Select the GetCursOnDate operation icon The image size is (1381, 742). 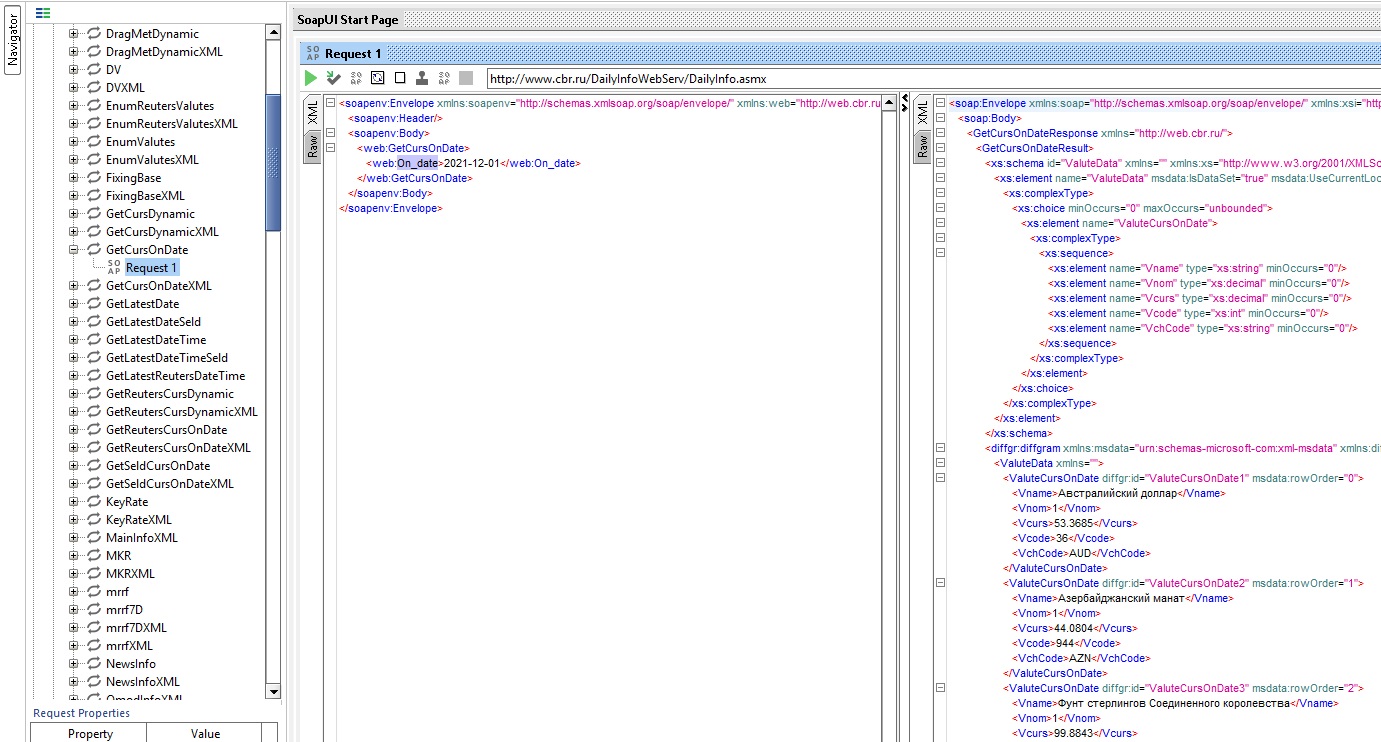point(95,250)
